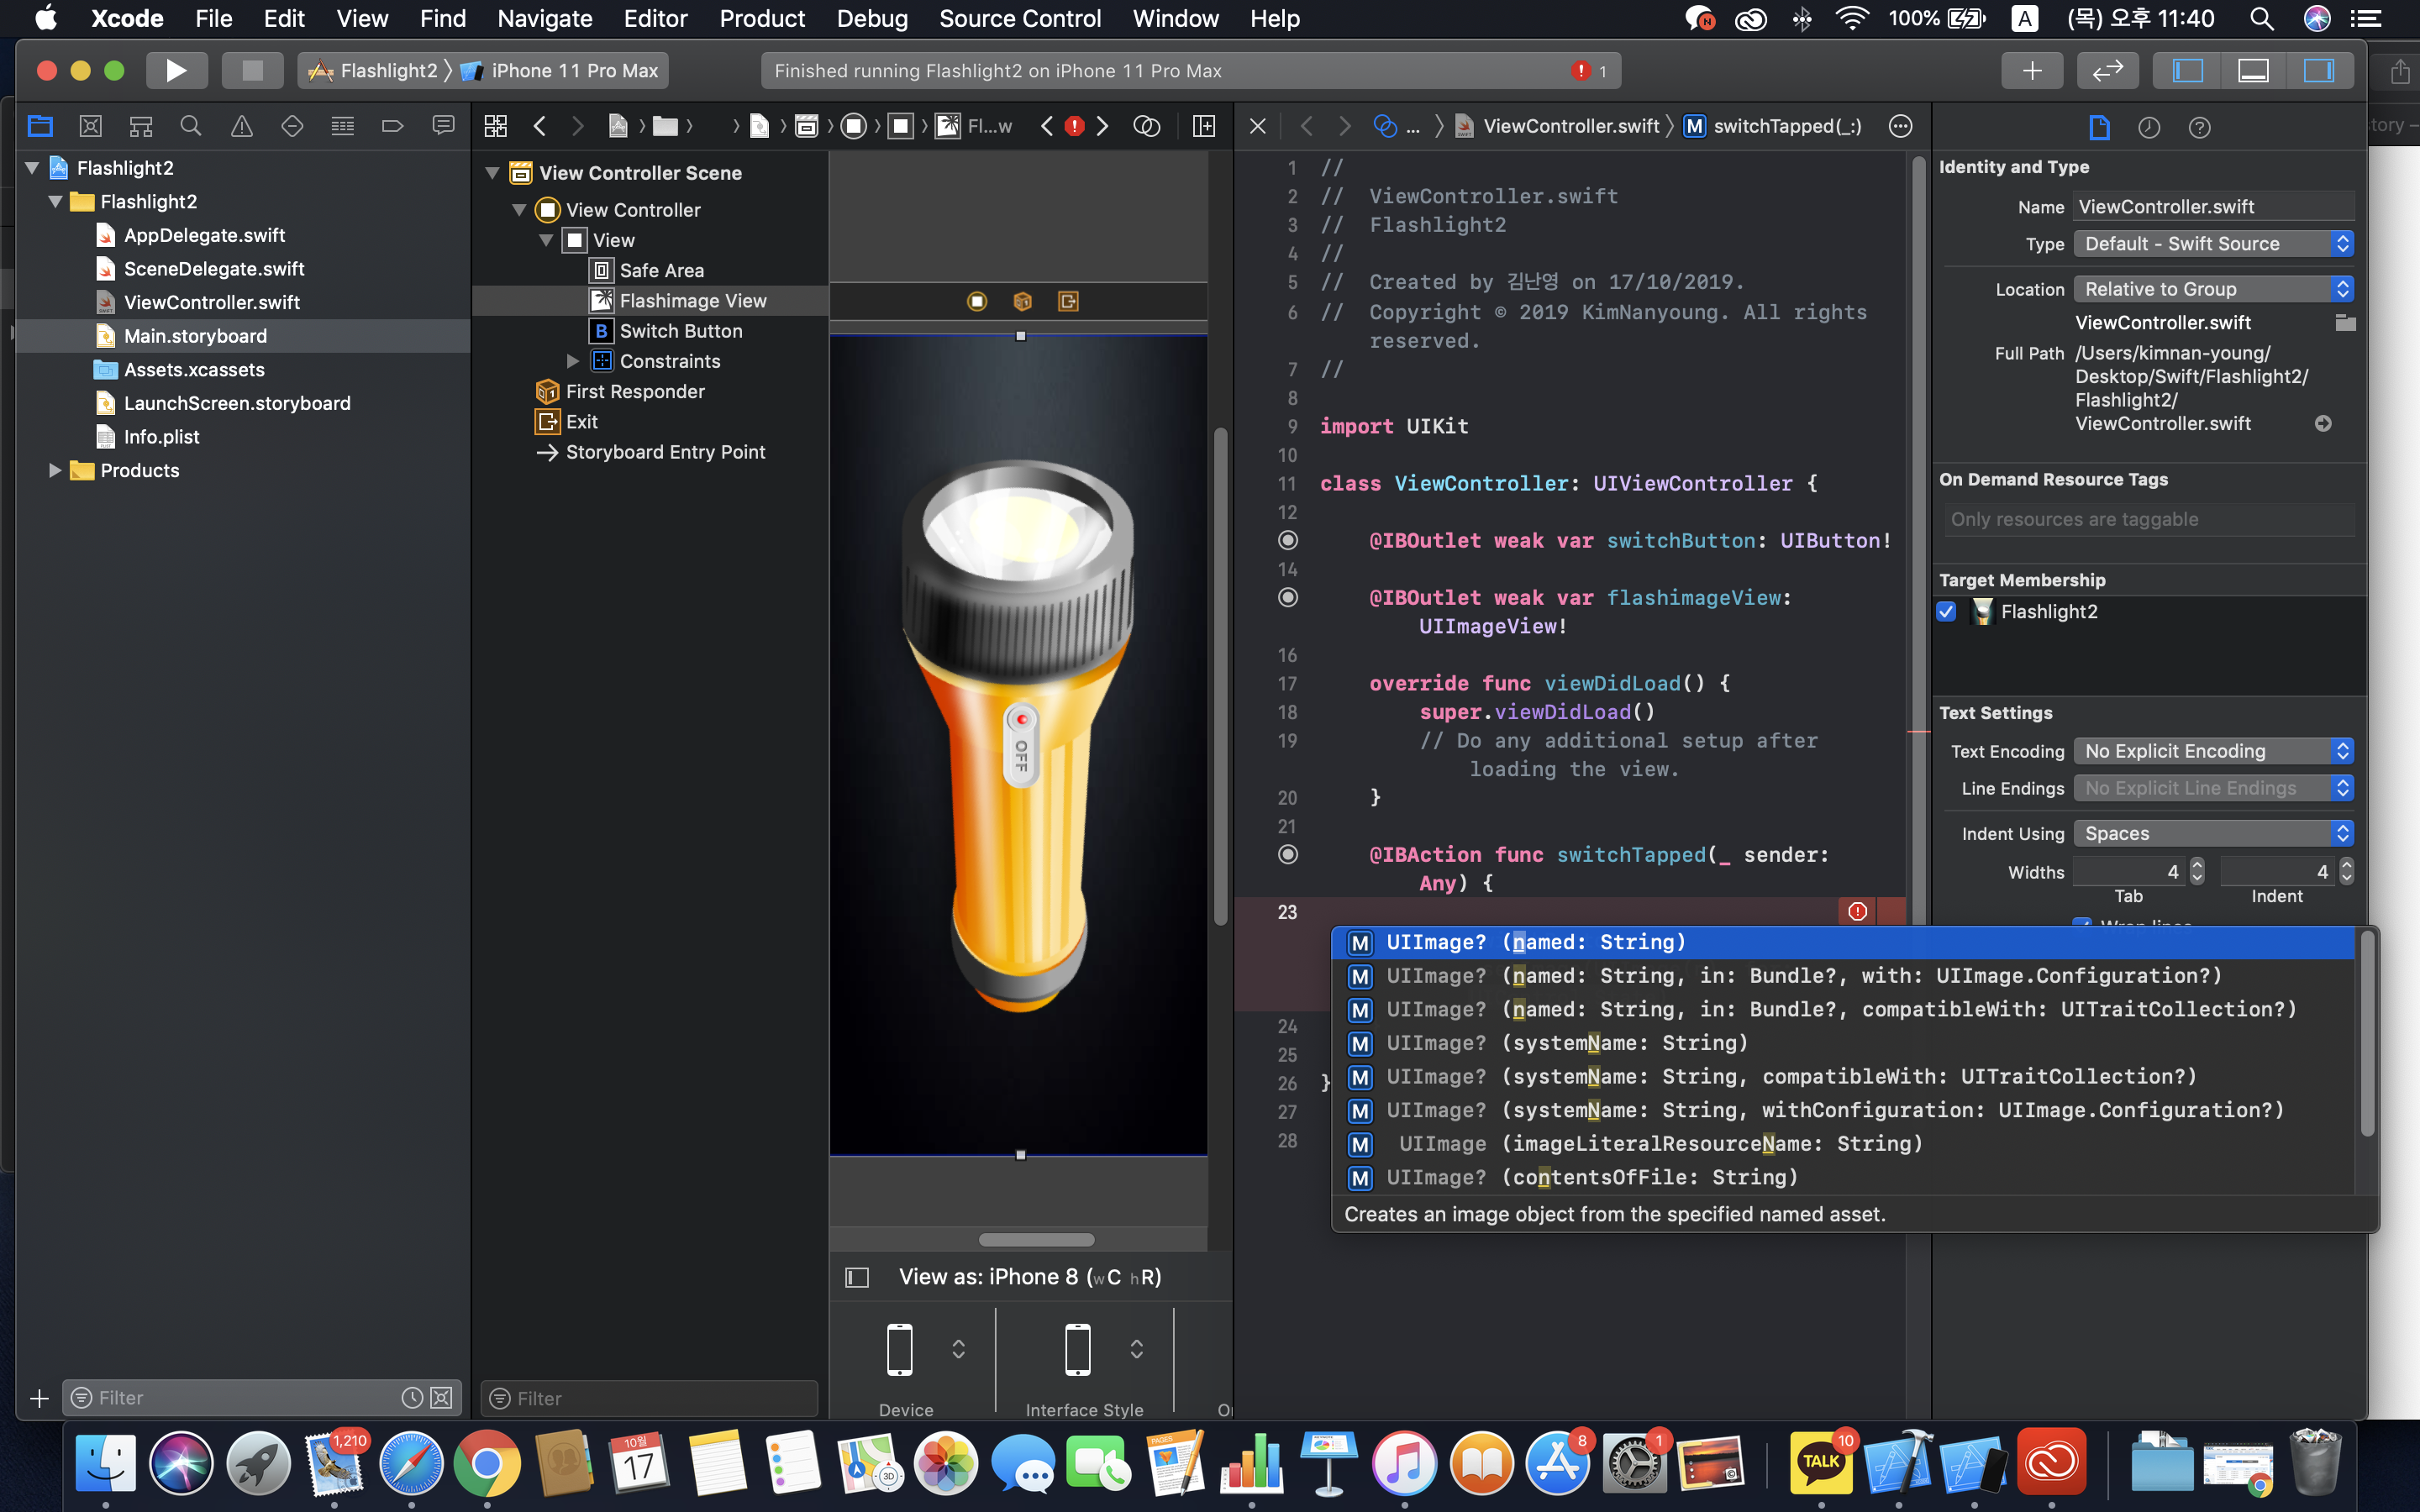Expand the Products folder
Image resolution: width=2420 pixels, height=1512 pixels.
coord(55,470)
